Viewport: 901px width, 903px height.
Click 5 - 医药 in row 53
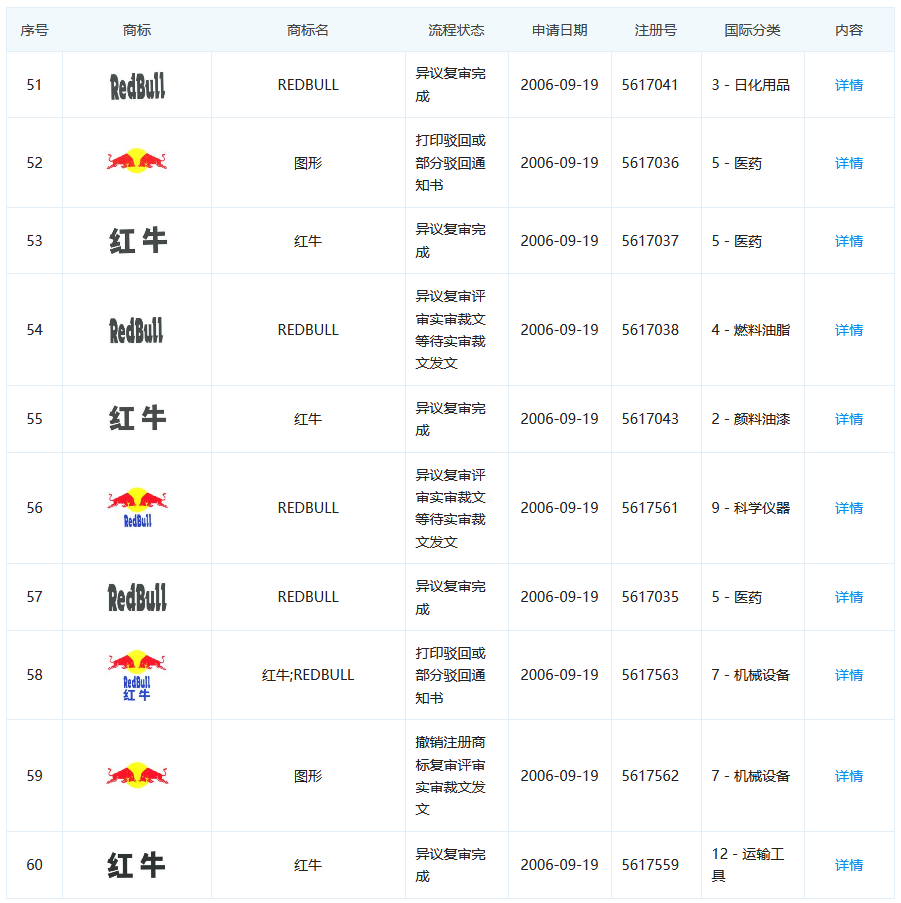pyautogui.click(x=736, y=241)
